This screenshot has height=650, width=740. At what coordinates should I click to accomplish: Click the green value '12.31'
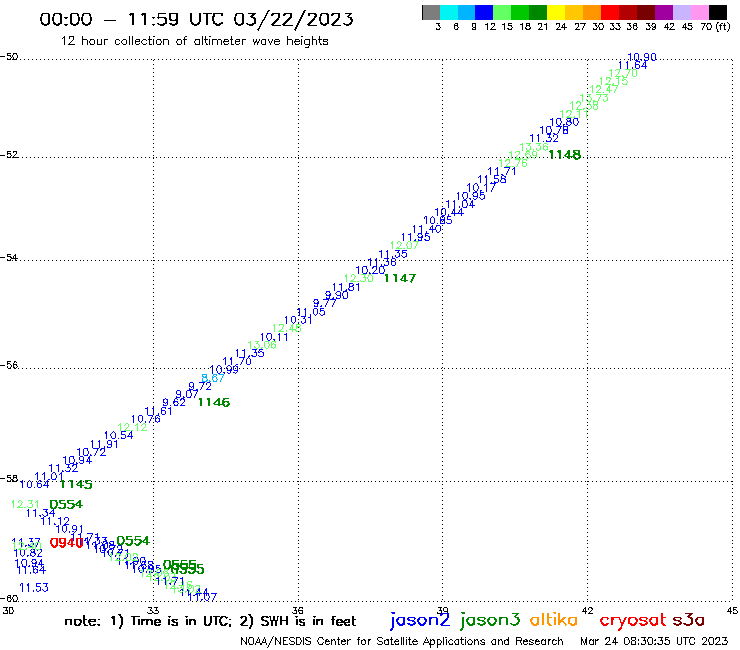coord(25,505)
